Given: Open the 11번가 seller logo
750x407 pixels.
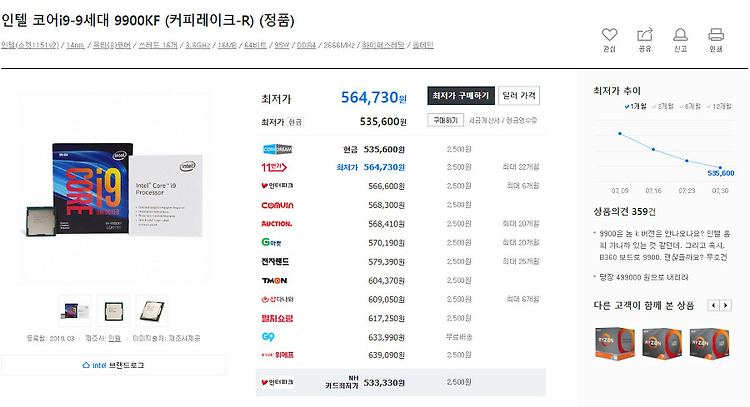Looking at the screenshot, I should [274, 167].
